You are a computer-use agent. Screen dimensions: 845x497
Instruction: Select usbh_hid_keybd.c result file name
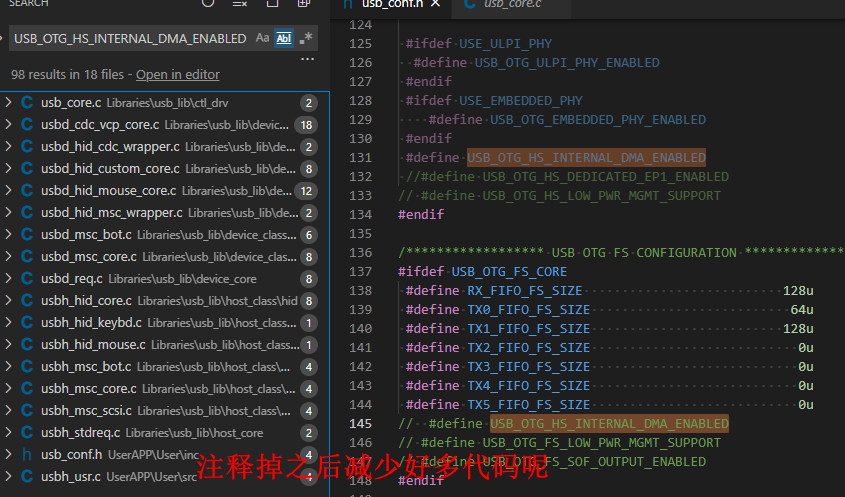tap(91, 323)
